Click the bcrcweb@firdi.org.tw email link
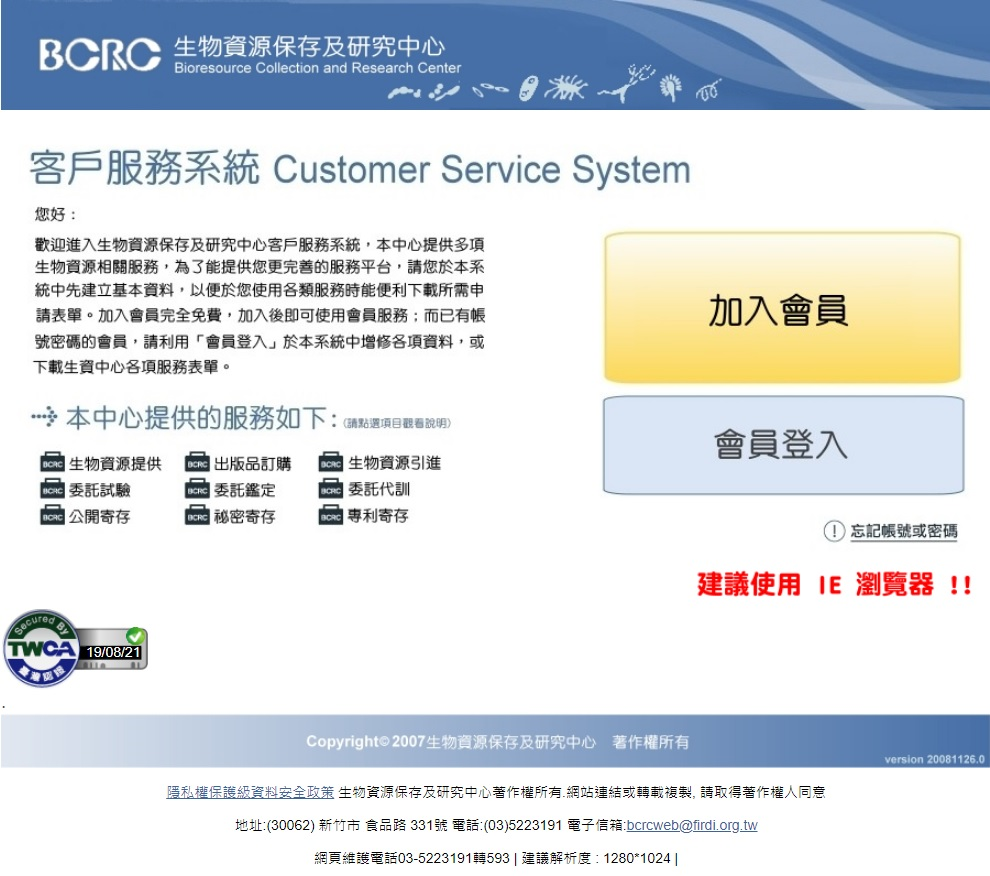990x876 pixels. coord(692,825)
